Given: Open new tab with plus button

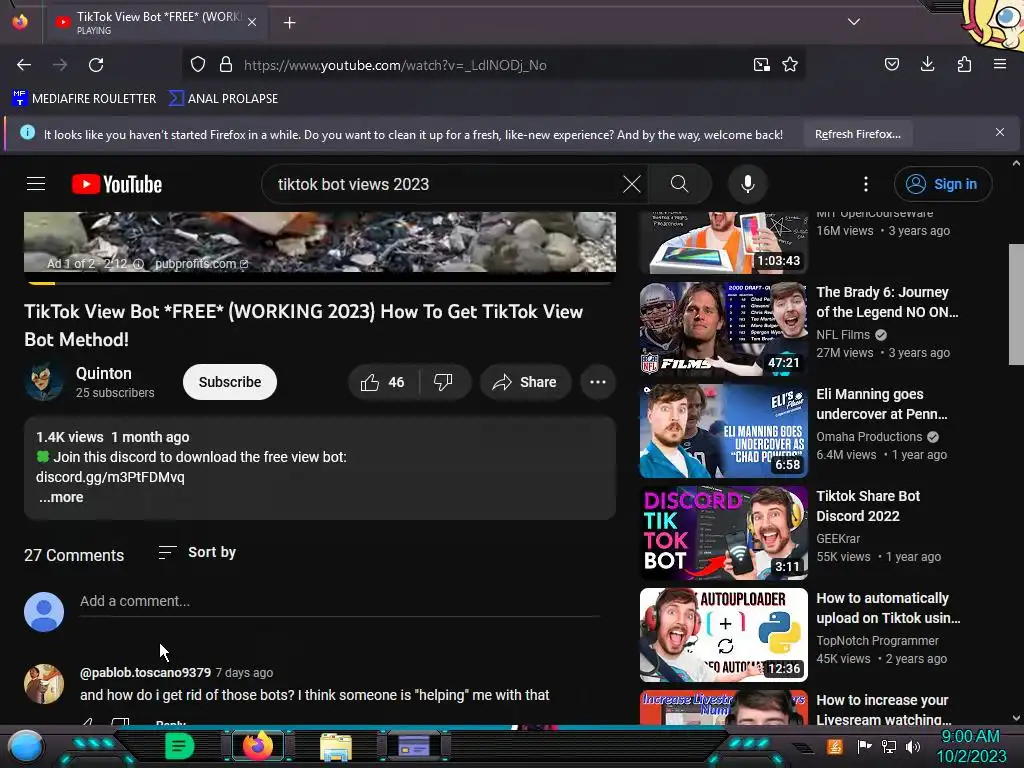Looking at the screenshot, I should 289,23.
